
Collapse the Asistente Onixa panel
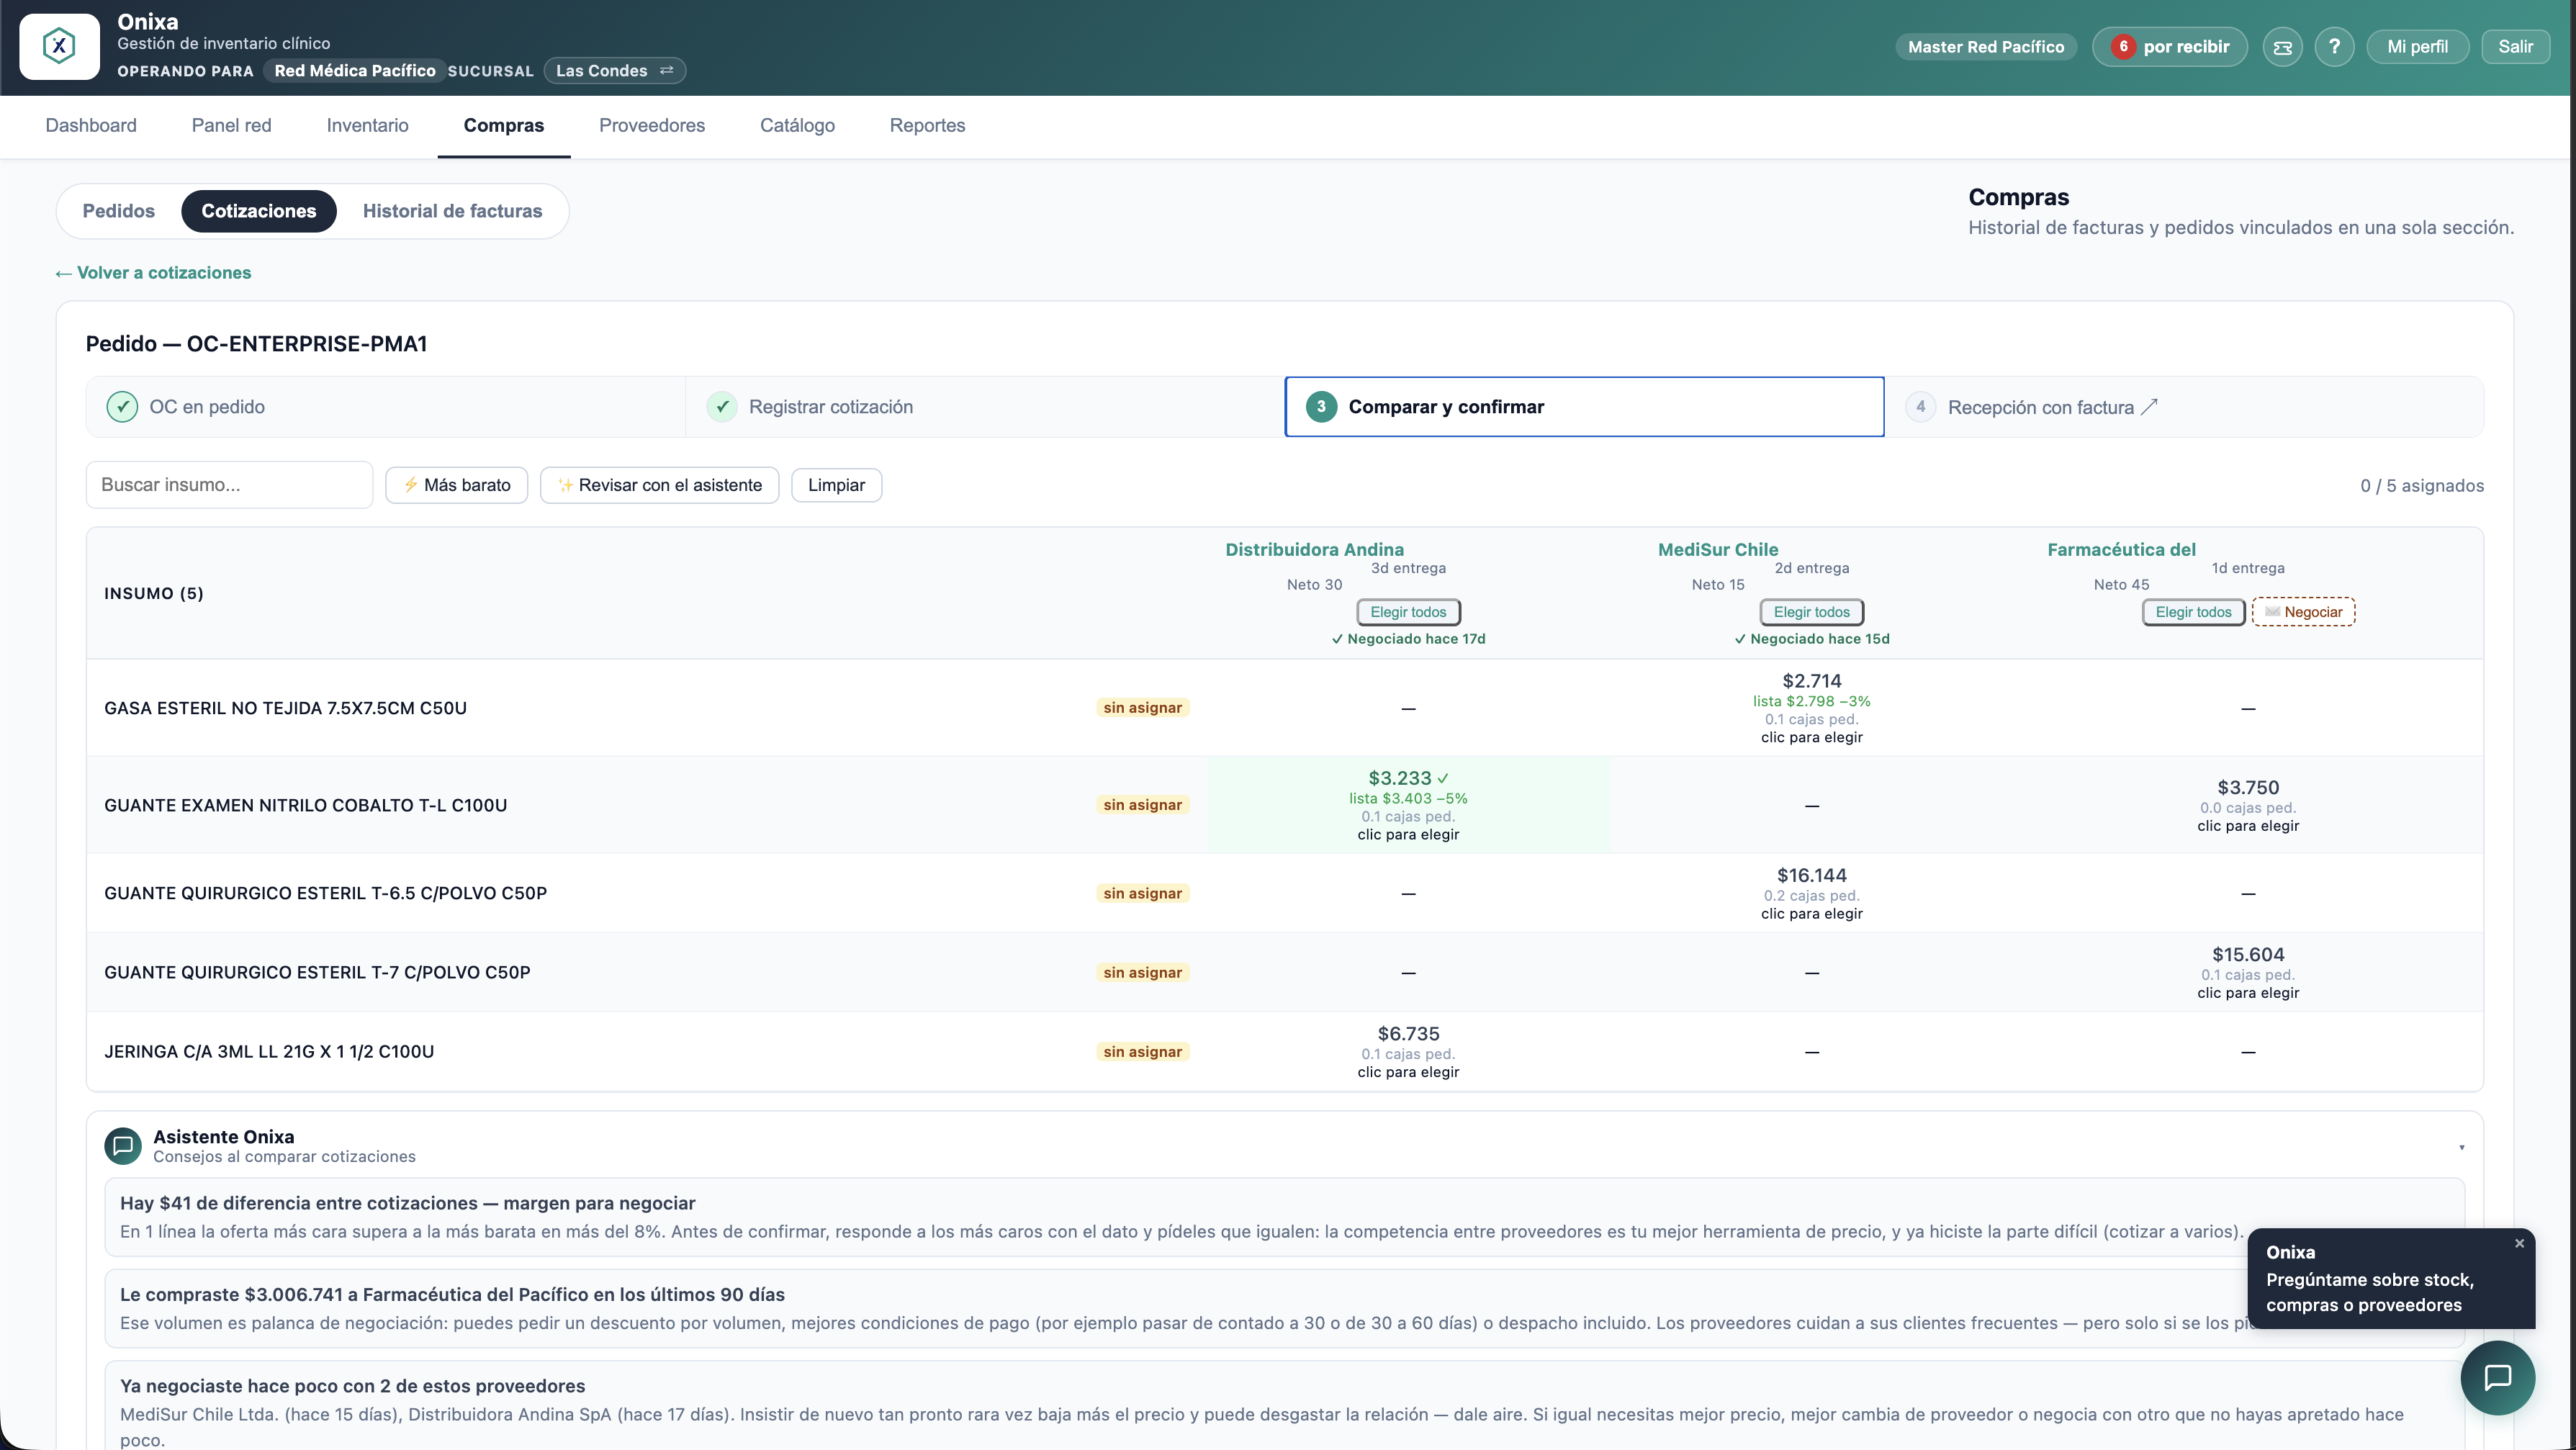[x=2461, y=1147]
